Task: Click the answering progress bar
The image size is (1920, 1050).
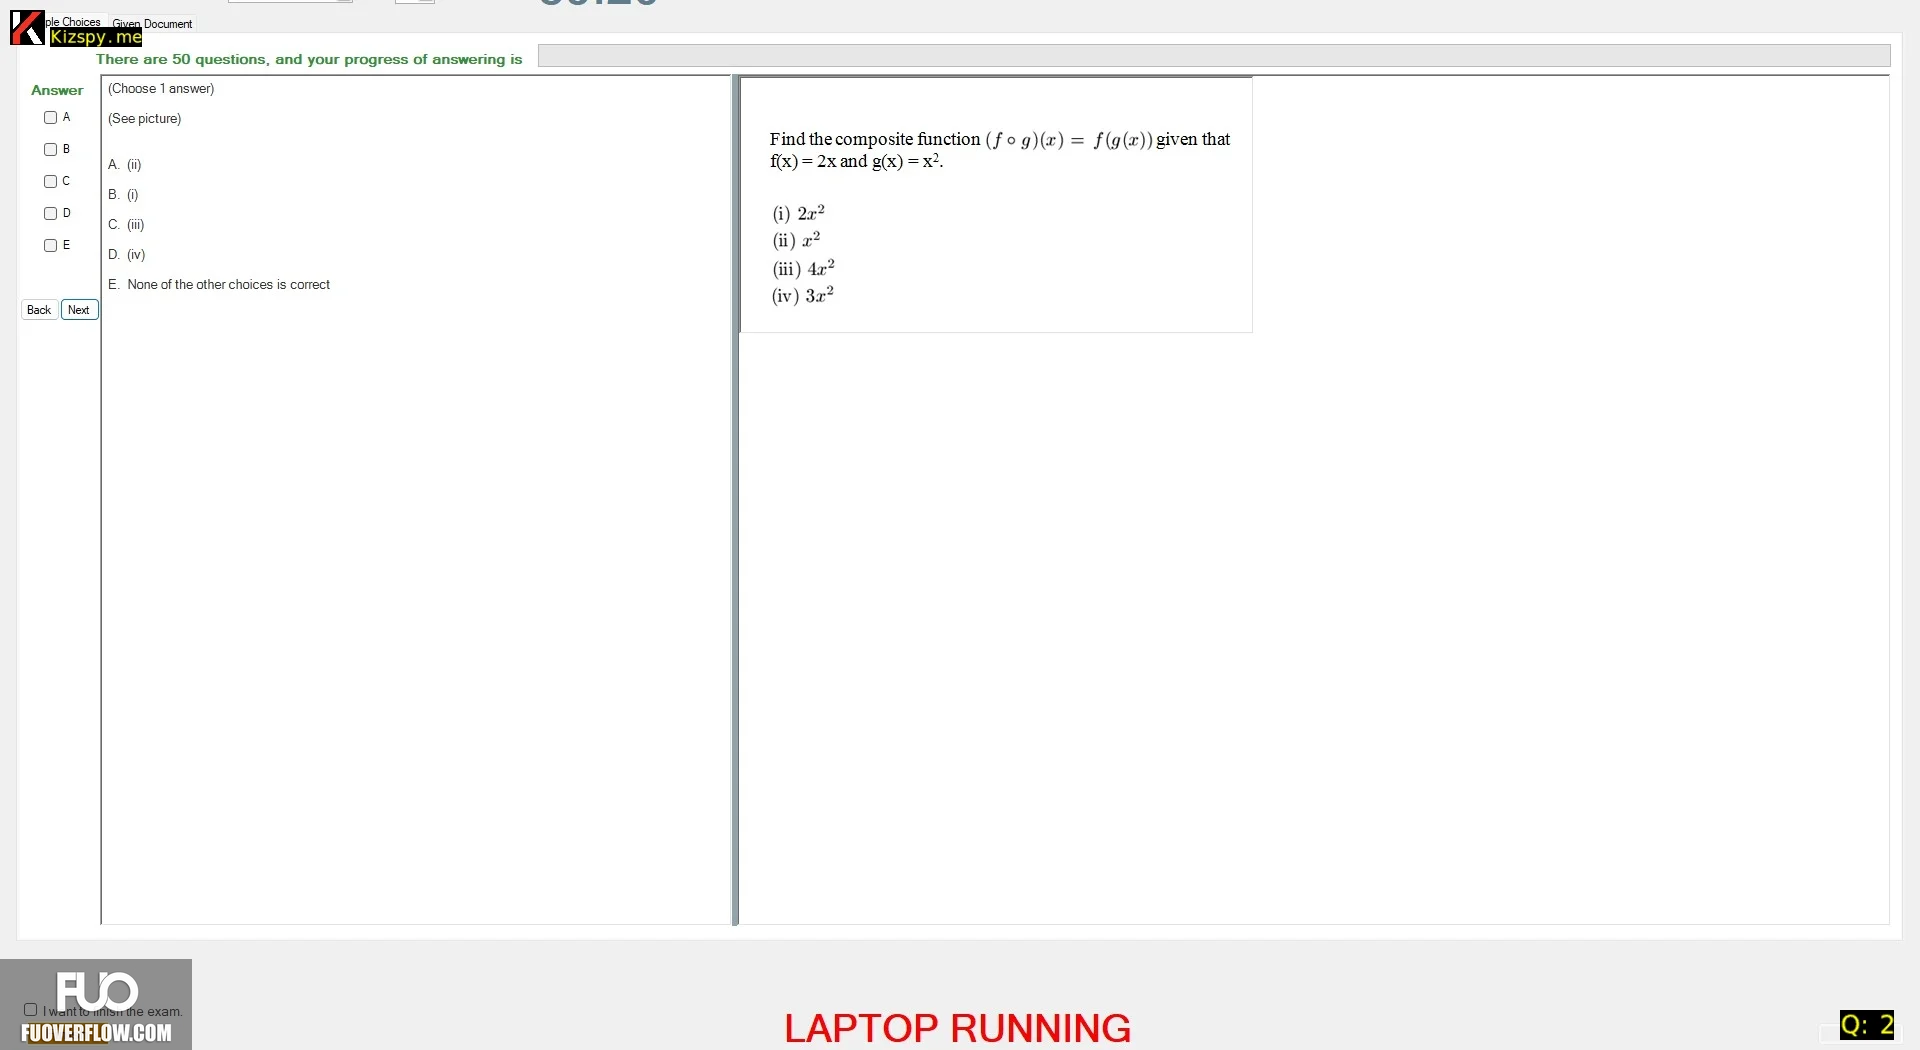Action: point(1214,56)
